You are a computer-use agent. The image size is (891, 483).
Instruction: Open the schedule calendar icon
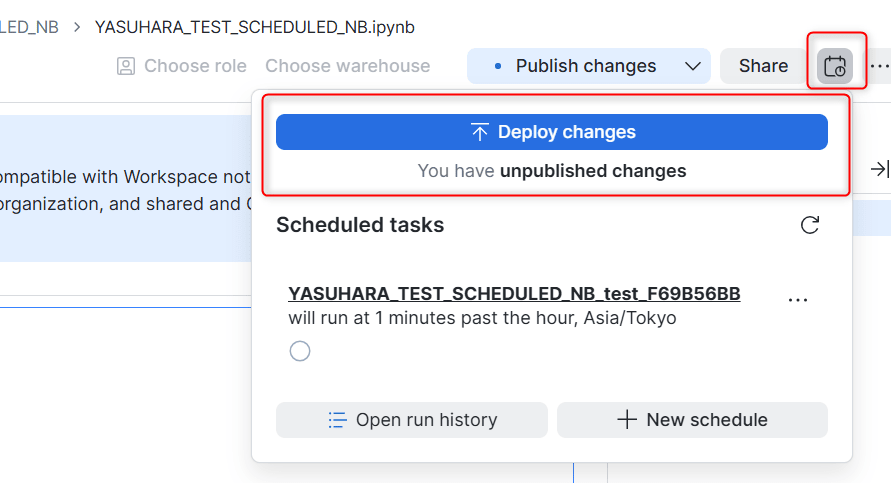tap(835, 66)
